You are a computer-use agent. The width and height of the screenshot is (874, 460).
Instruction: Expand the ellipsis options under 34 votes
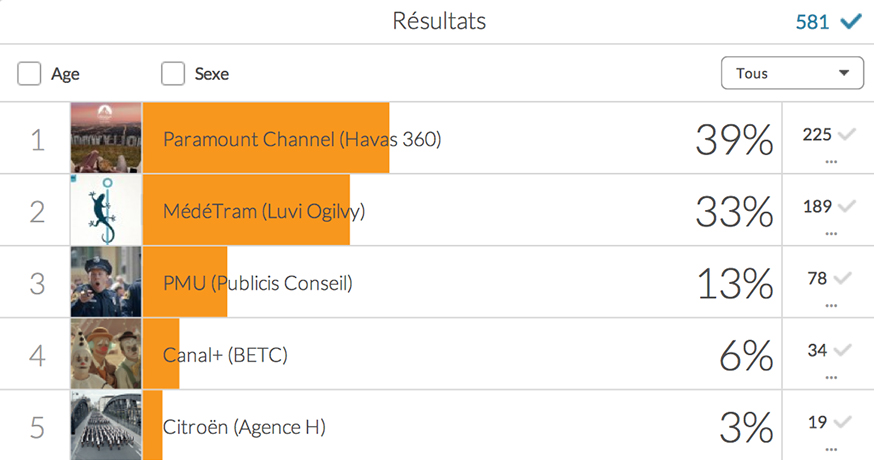[x=831, y=377]
